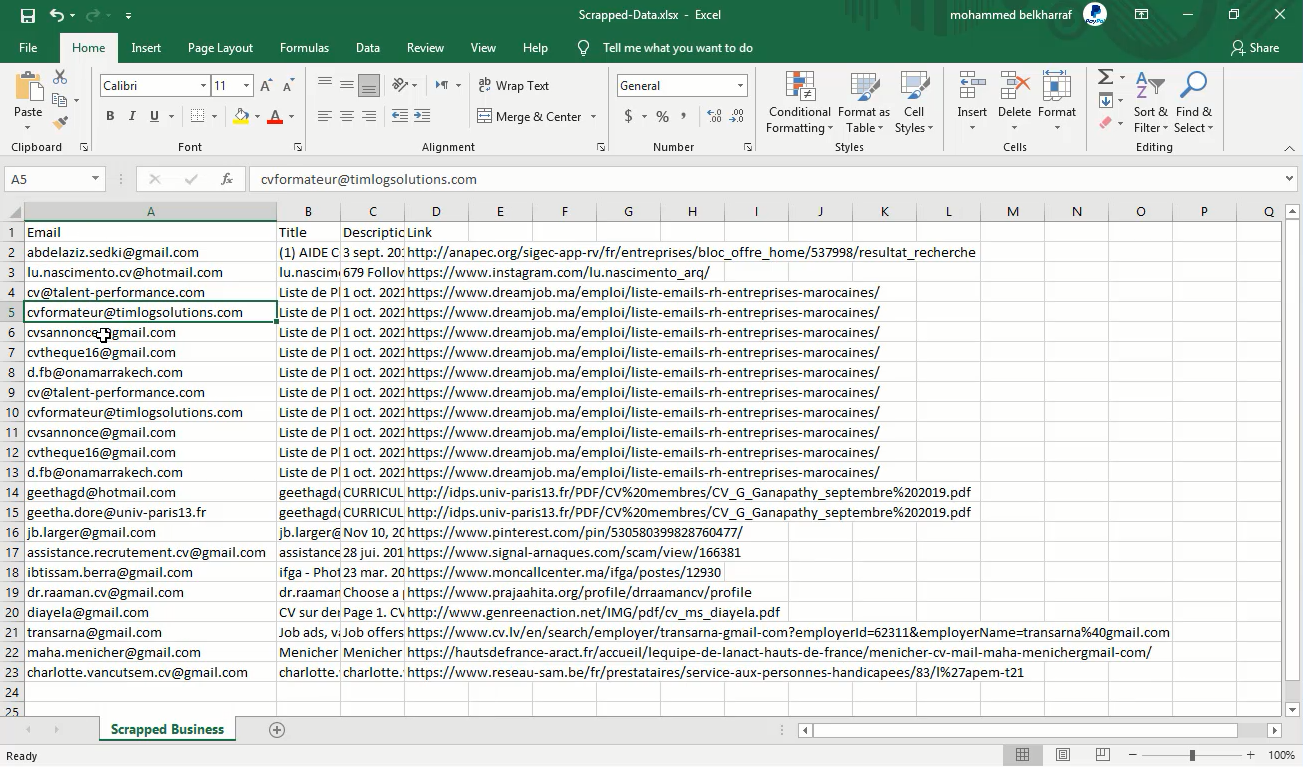The width and height of the screenshot is (1303, 767).
Task: Decrease the cell indent
Action: point(399,117)
